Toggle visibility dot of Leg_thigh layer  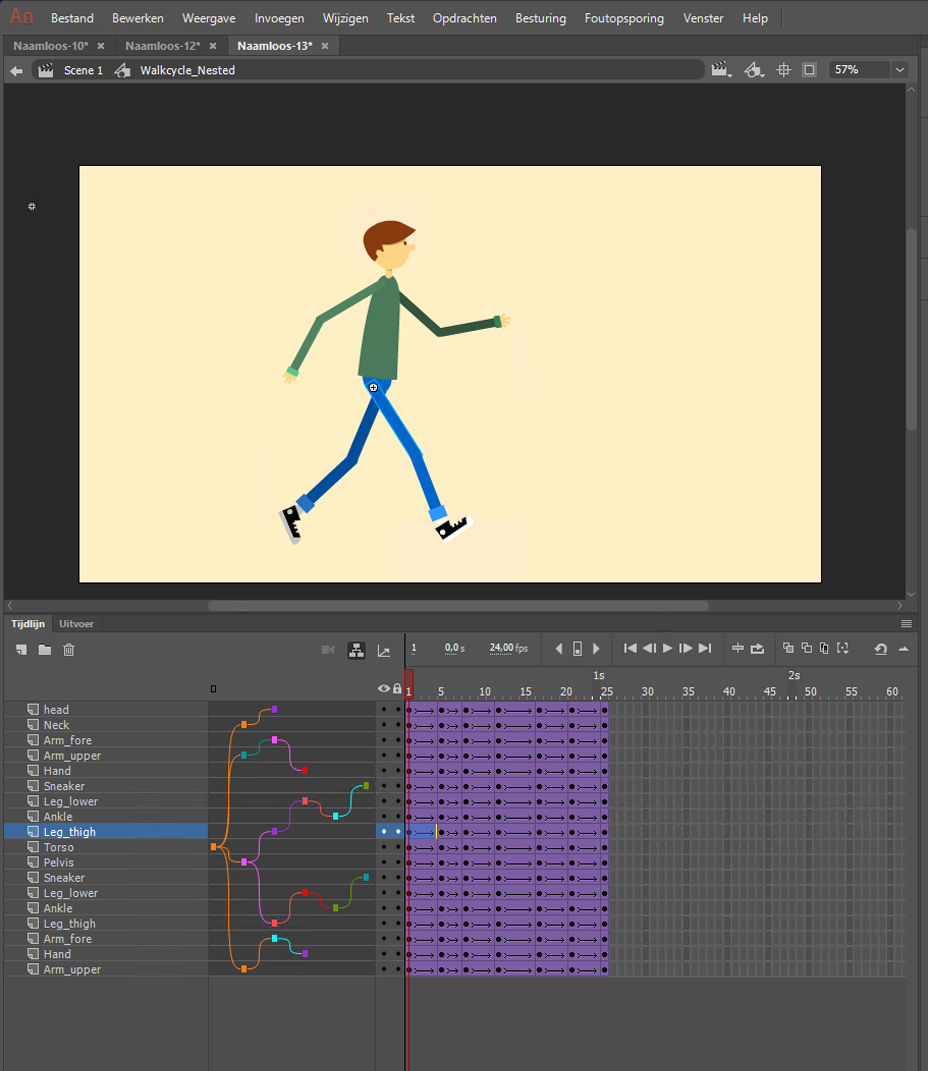click(384, 832)
